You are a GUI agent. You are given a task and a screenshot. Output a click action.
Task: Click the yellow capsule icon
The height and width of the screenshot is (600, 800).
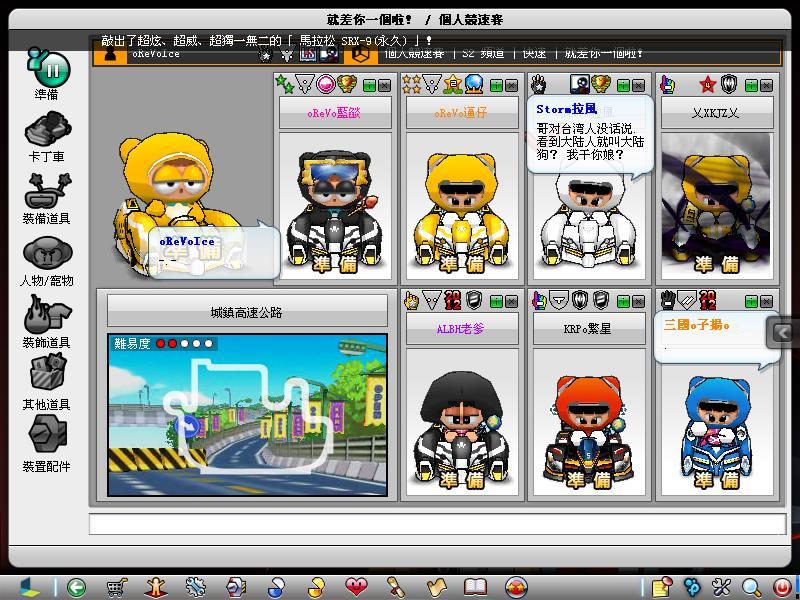click(316, 588)
